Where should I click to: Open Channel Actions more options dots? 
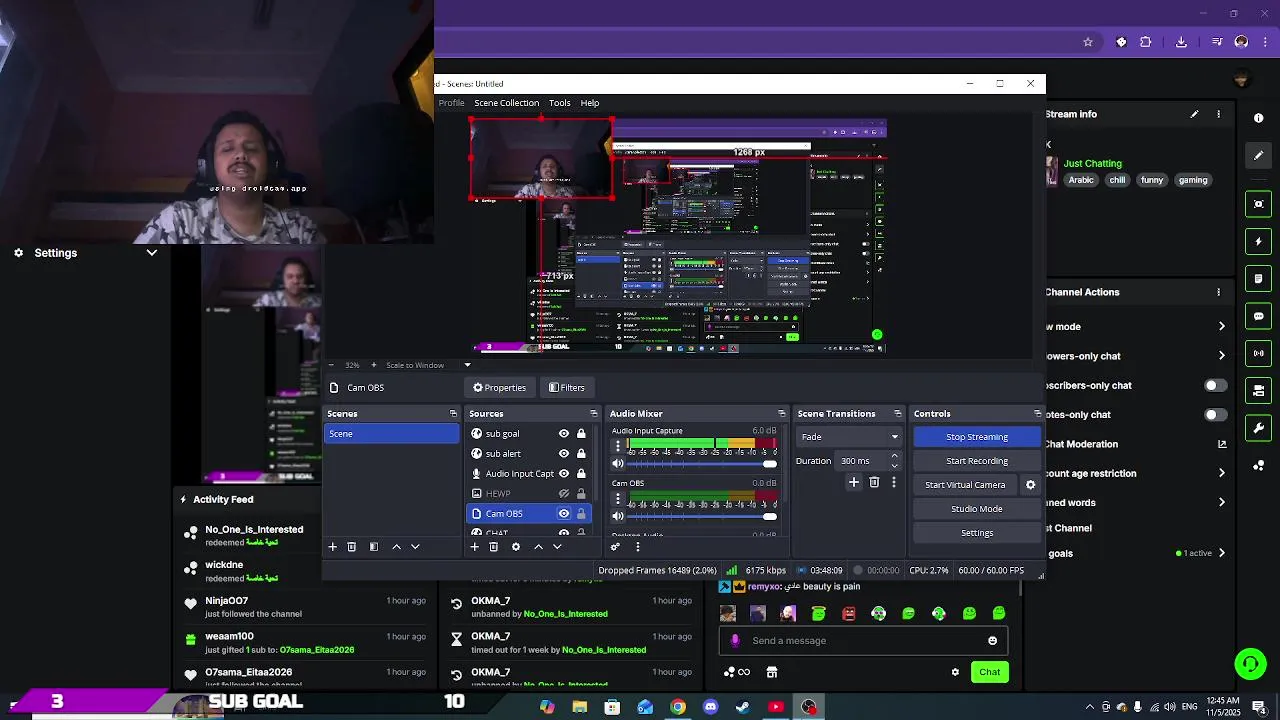point(1218,292)
